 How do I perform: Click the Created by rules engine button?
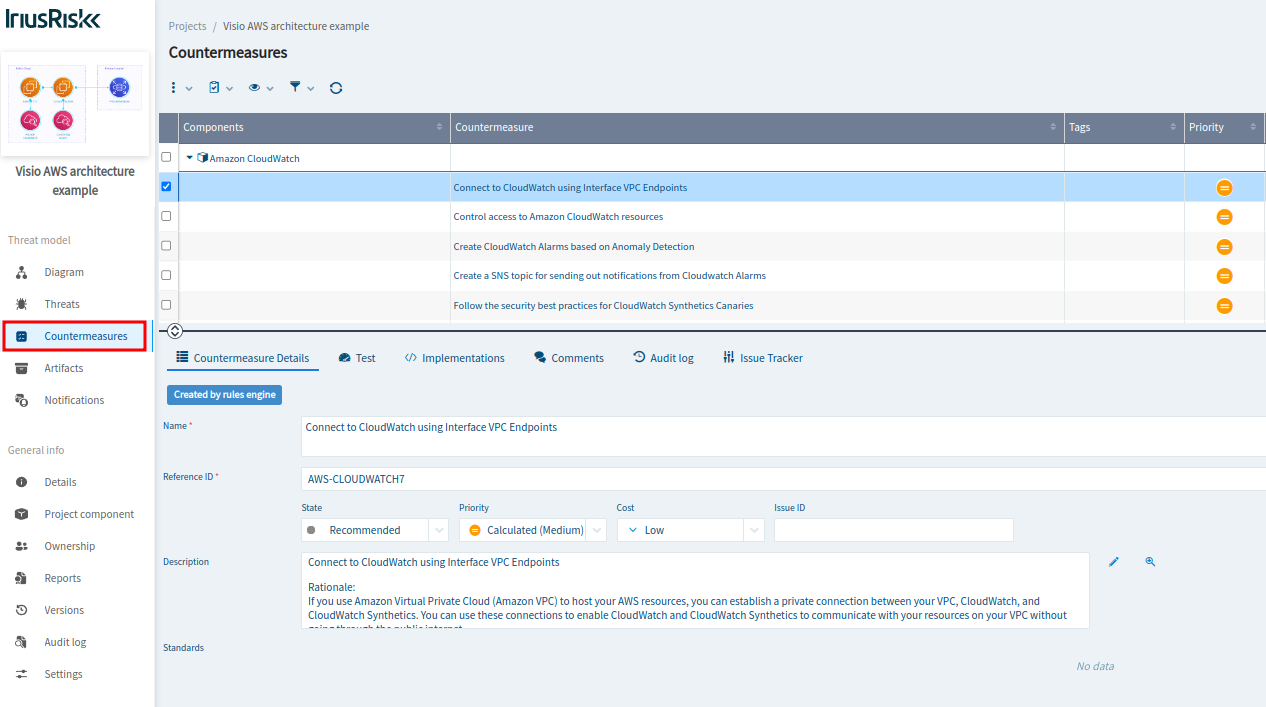pyautogui.click(x=224, y=395)
